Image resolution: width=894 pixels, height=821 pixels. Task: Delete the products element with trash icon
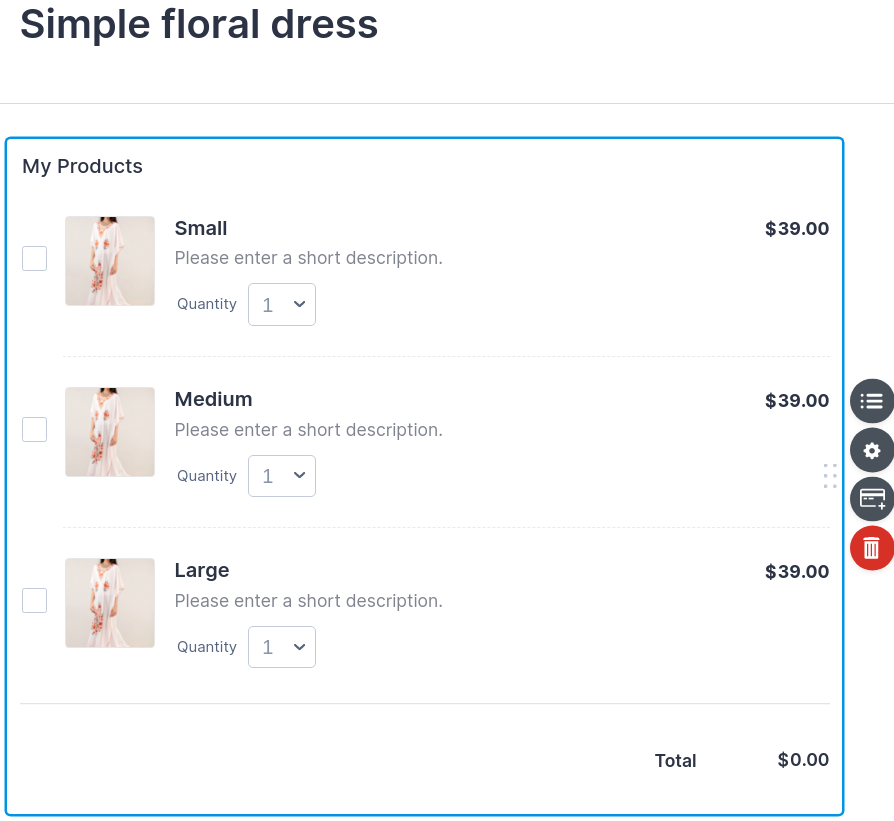871,547
